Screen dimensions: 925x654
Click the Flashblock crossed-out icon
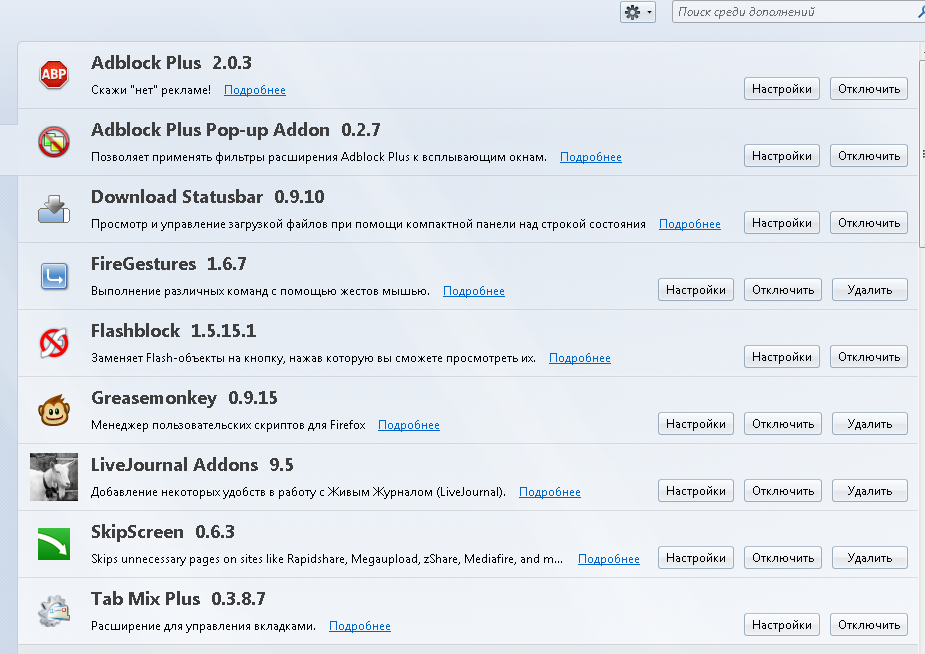[54, 343]
